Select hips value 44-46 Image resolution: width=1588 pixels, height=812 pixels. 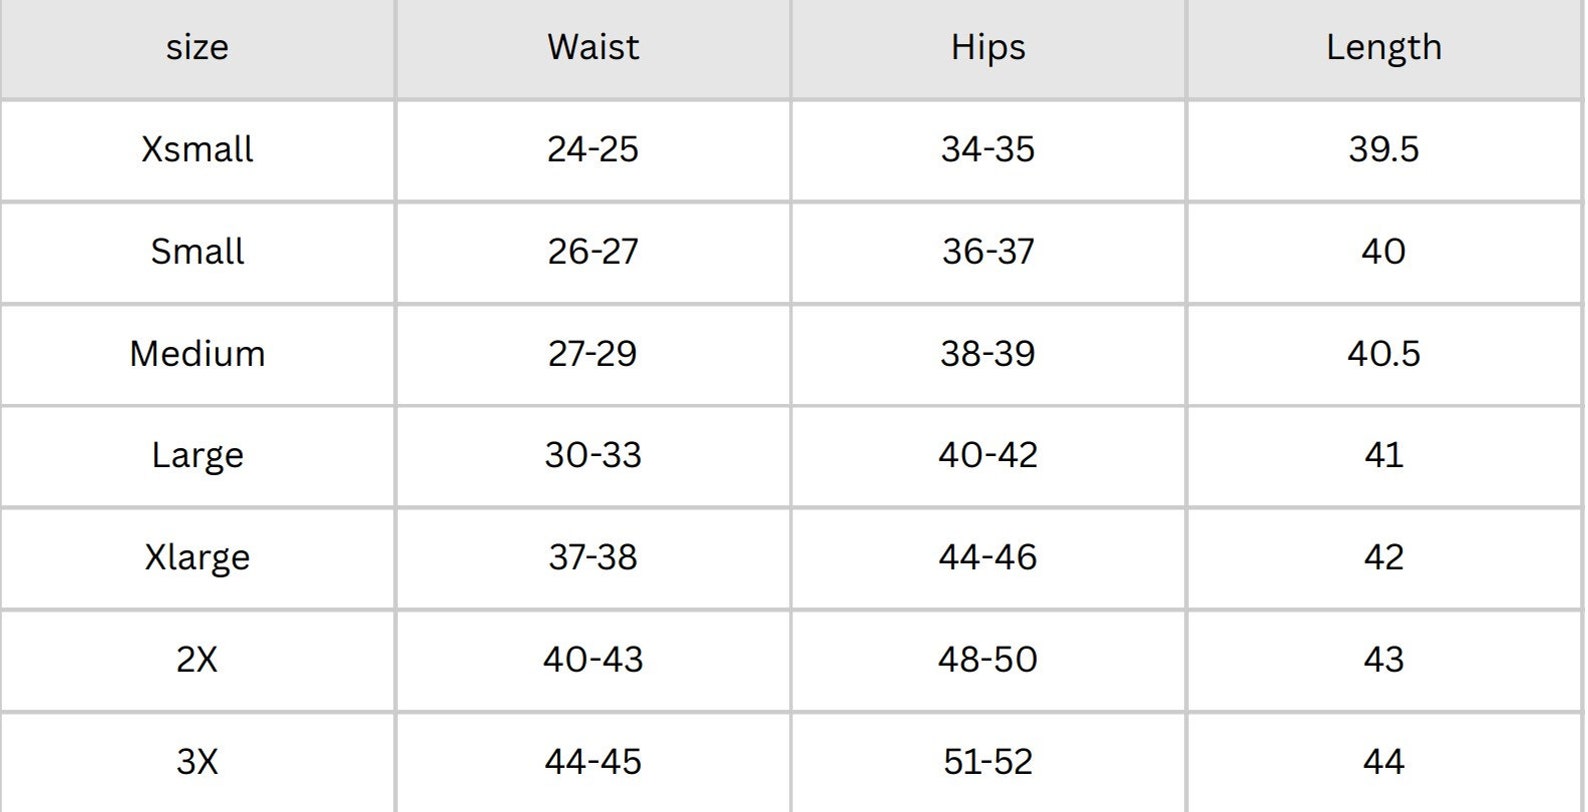point(988,557)
